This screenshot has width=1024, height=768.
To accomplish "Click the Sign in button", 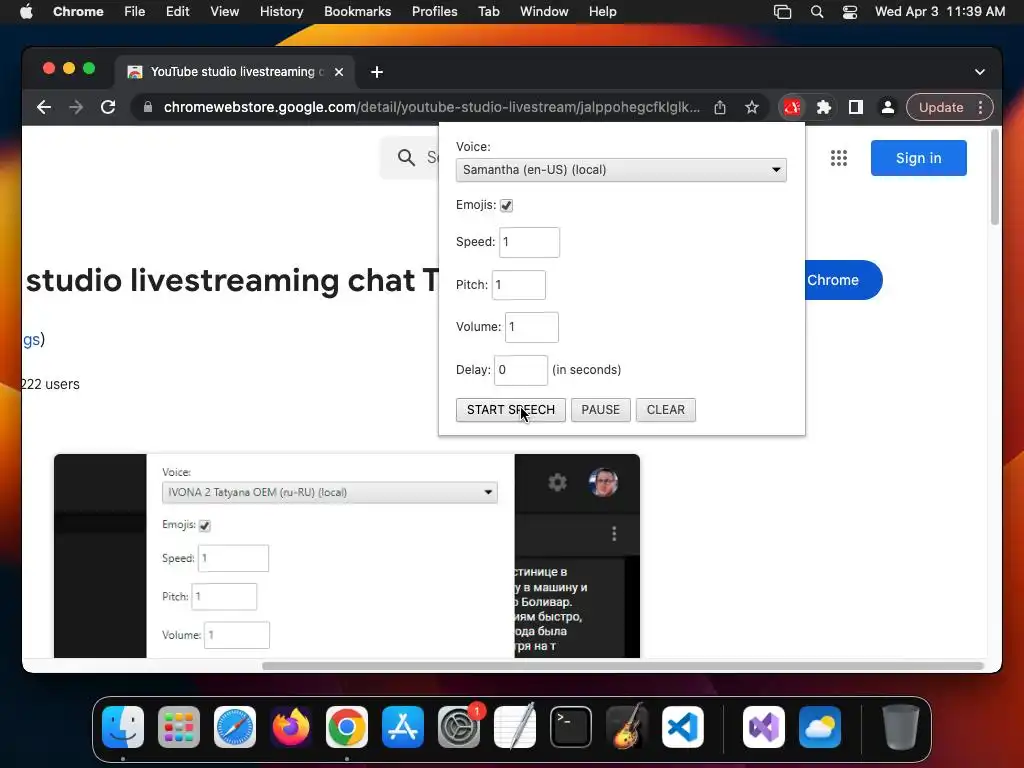I will [x=918, y=158].
